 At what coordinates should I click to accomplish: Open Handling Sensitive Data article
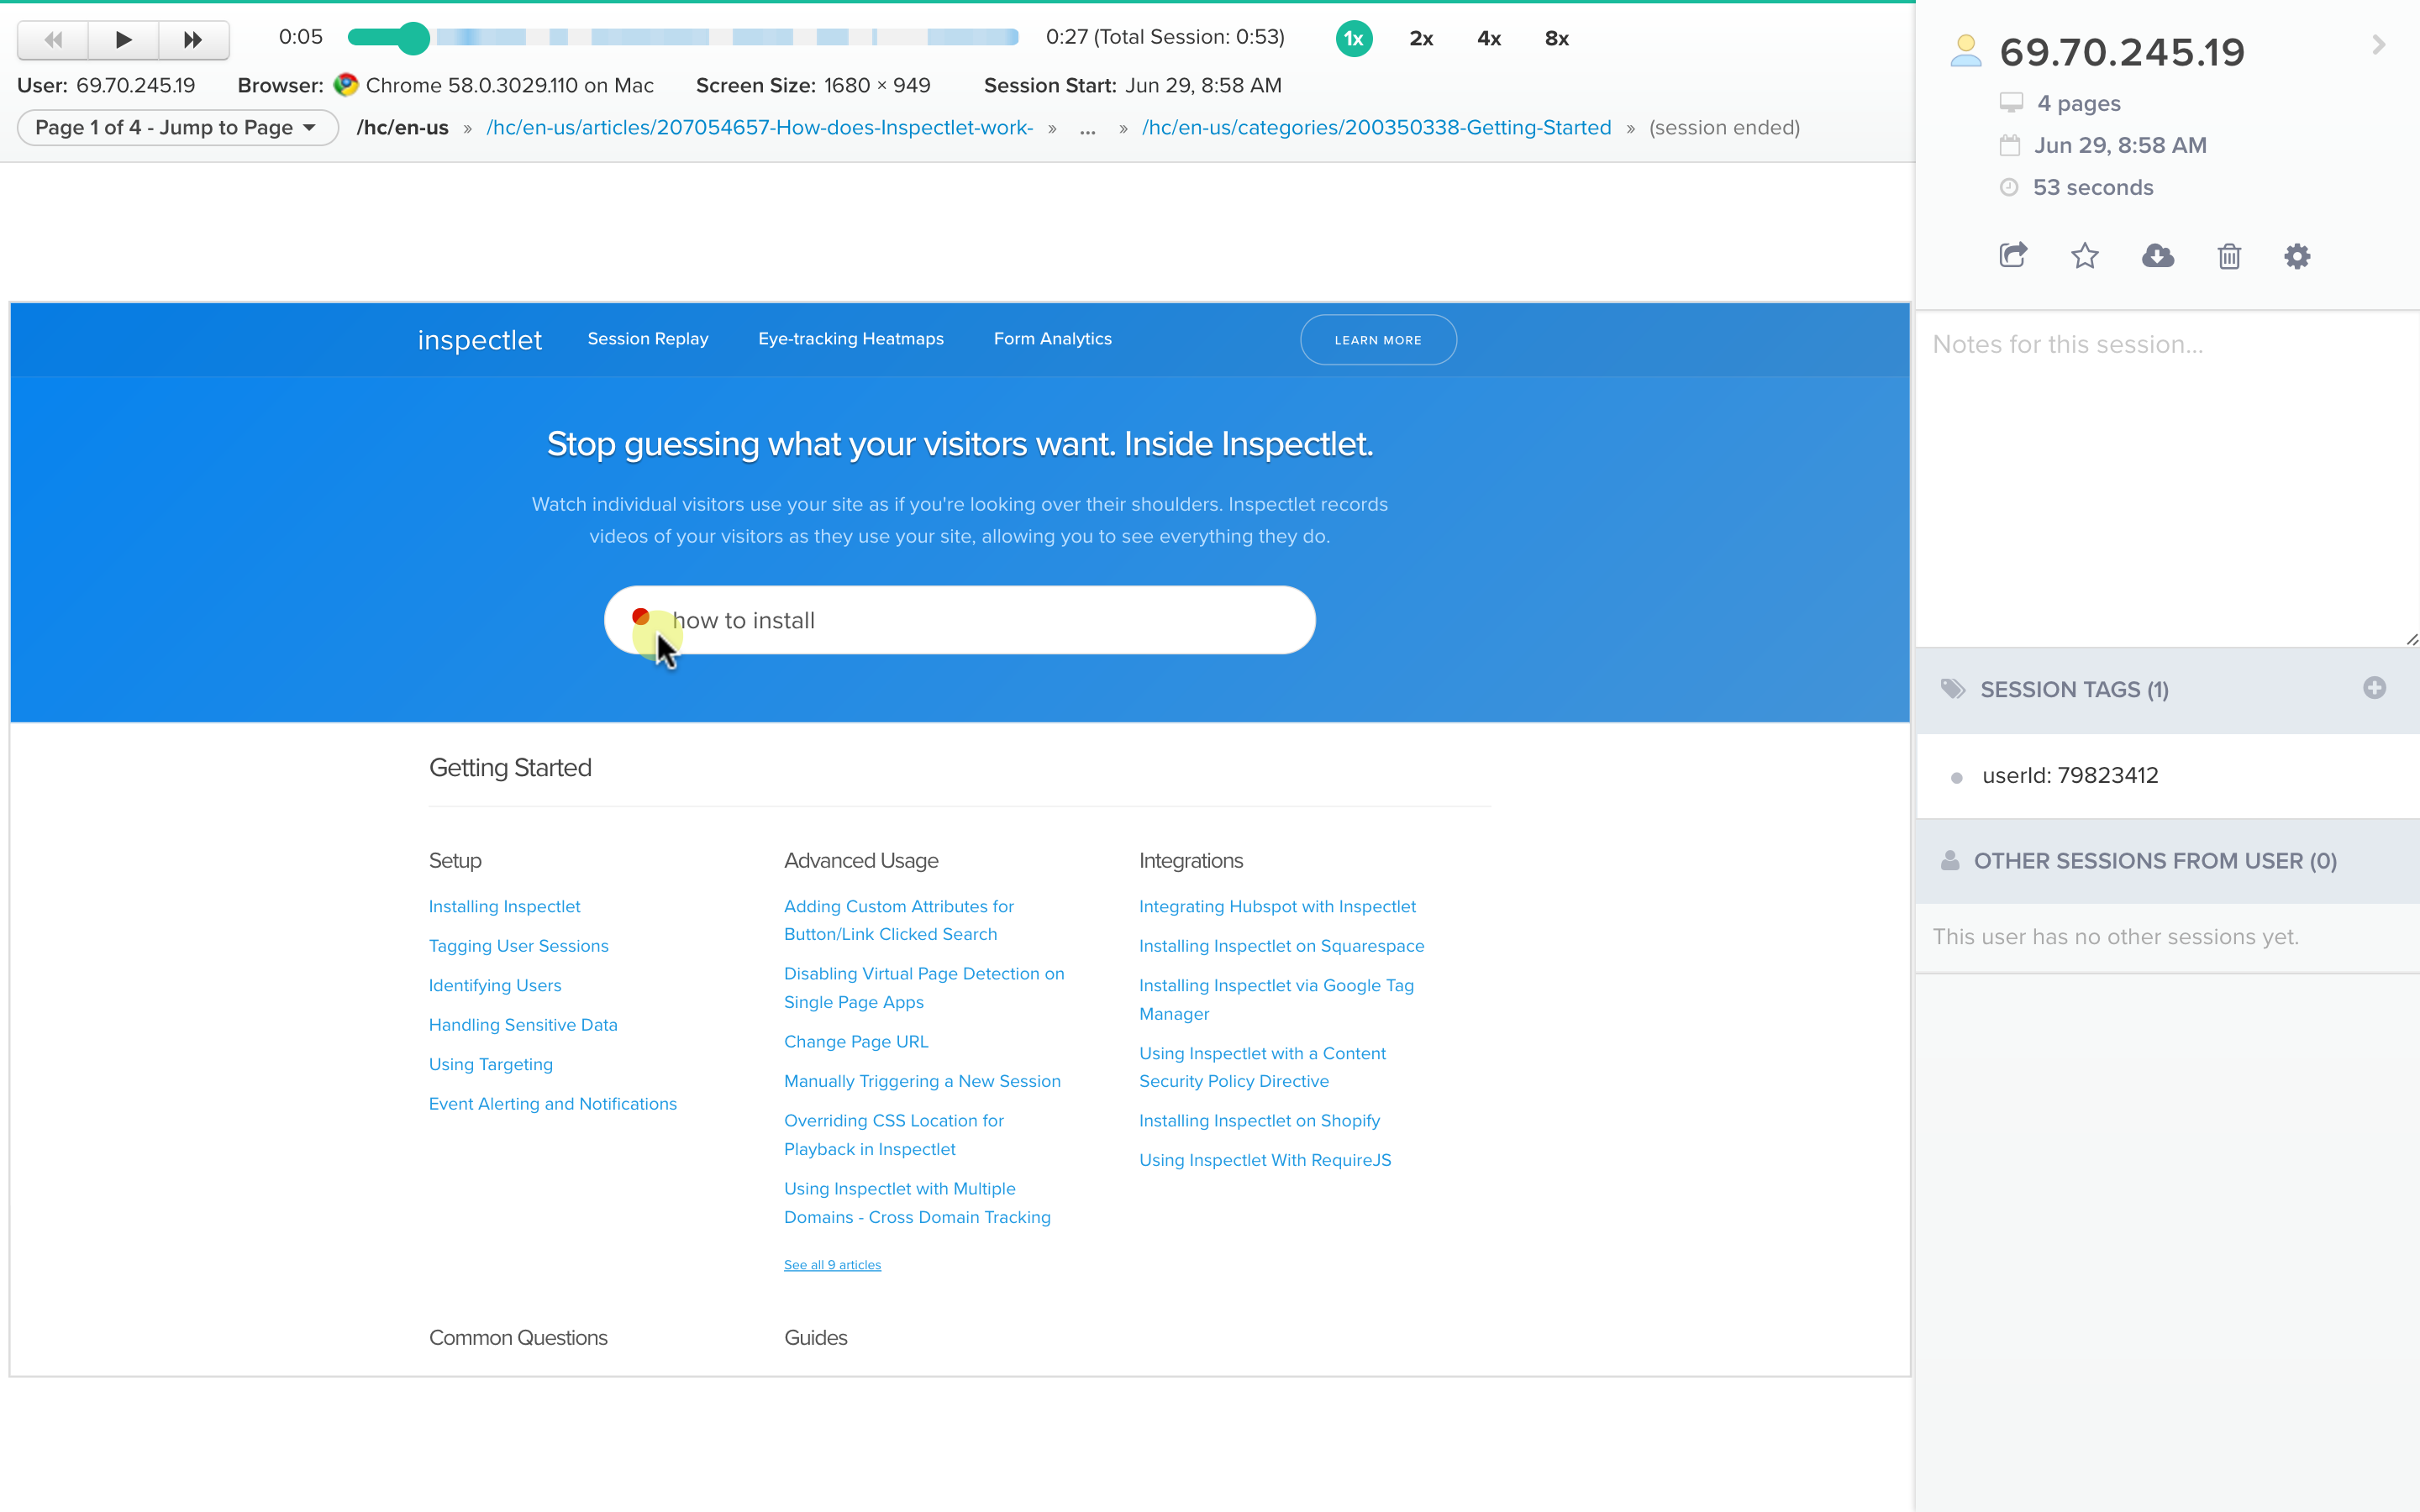point(522,1025)
